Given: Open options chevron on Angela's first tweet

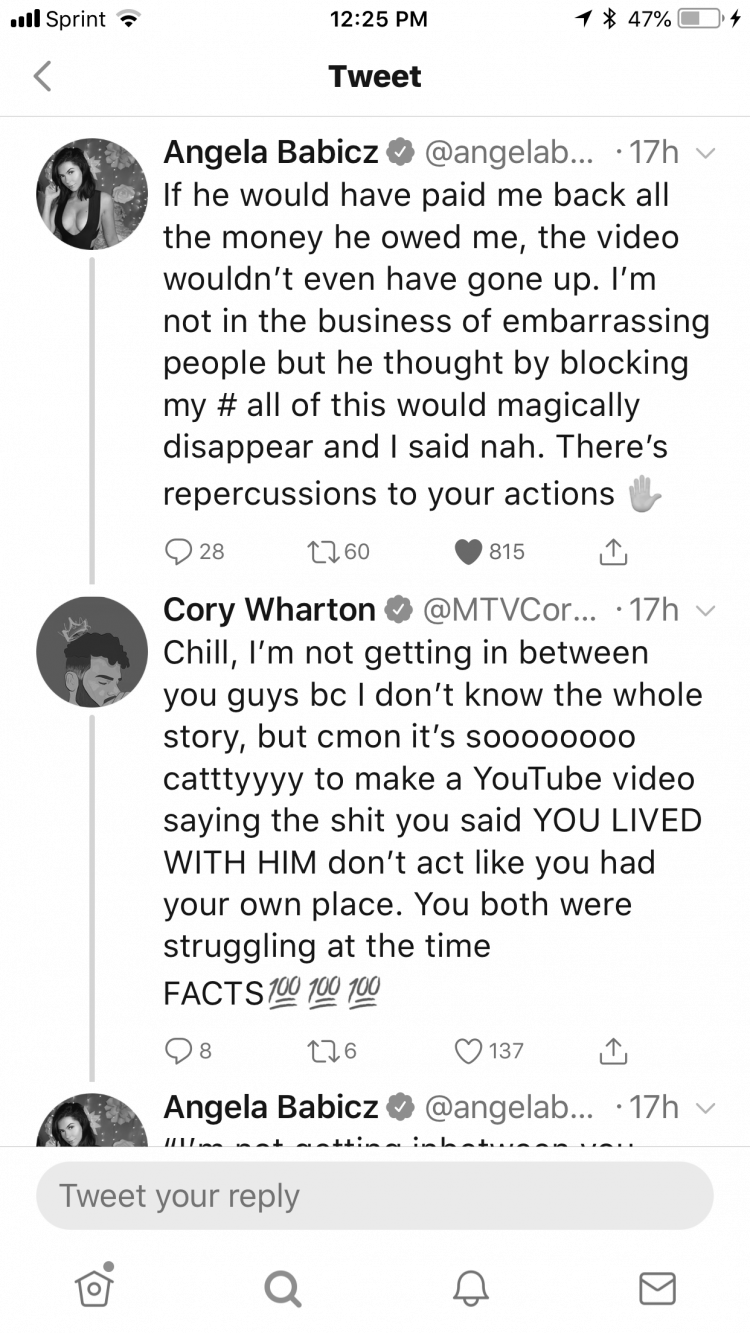Looking at the screenshot, I should click(x=706, y=153).
